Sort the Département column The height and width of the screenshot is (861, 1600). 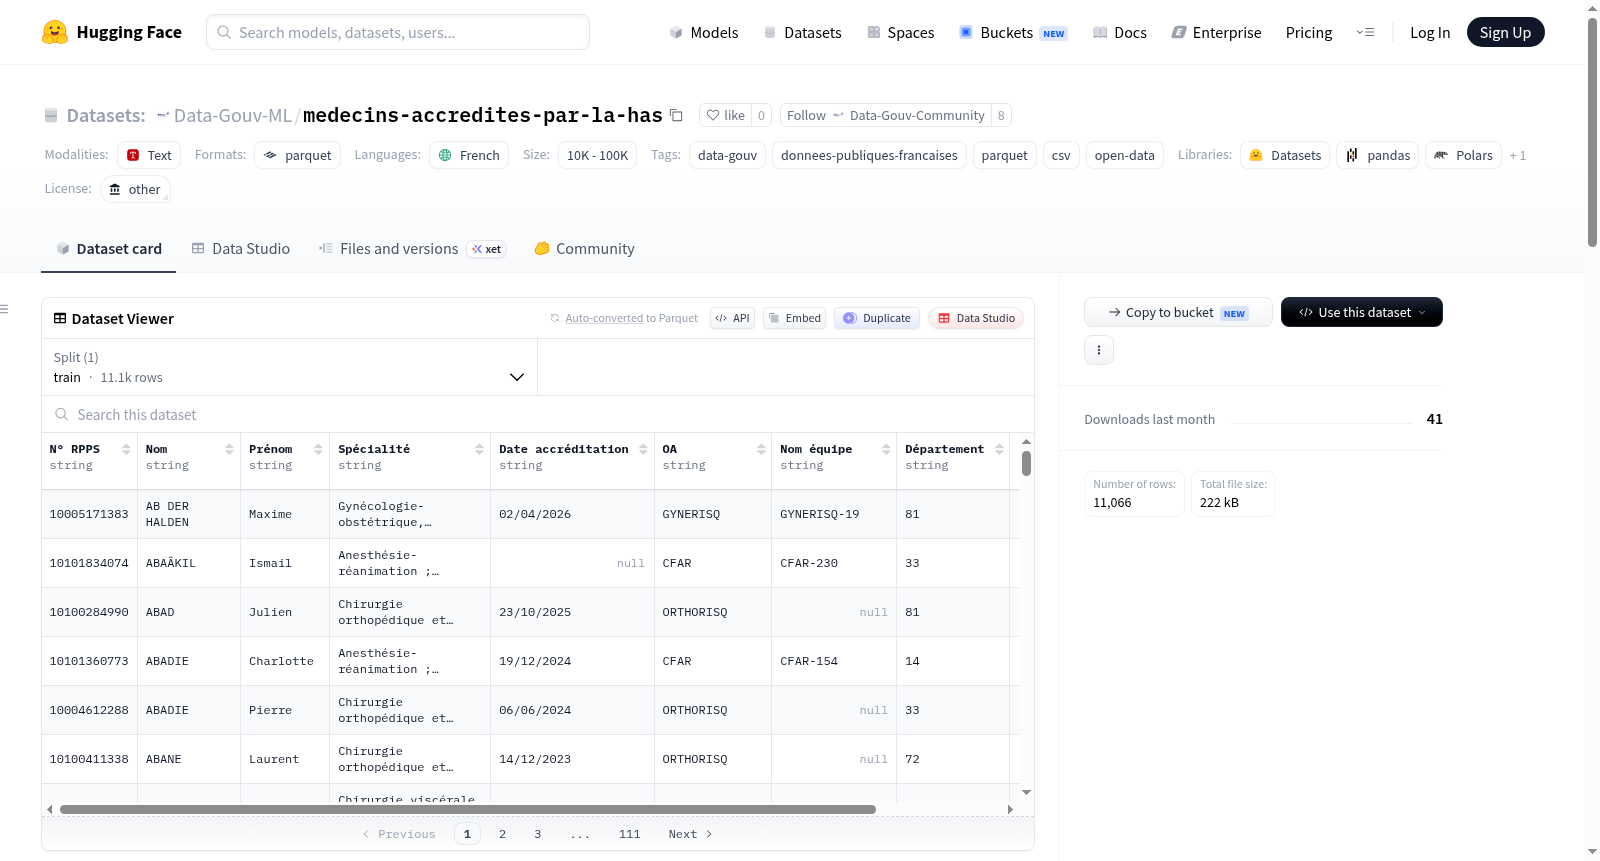click(999, 449)
